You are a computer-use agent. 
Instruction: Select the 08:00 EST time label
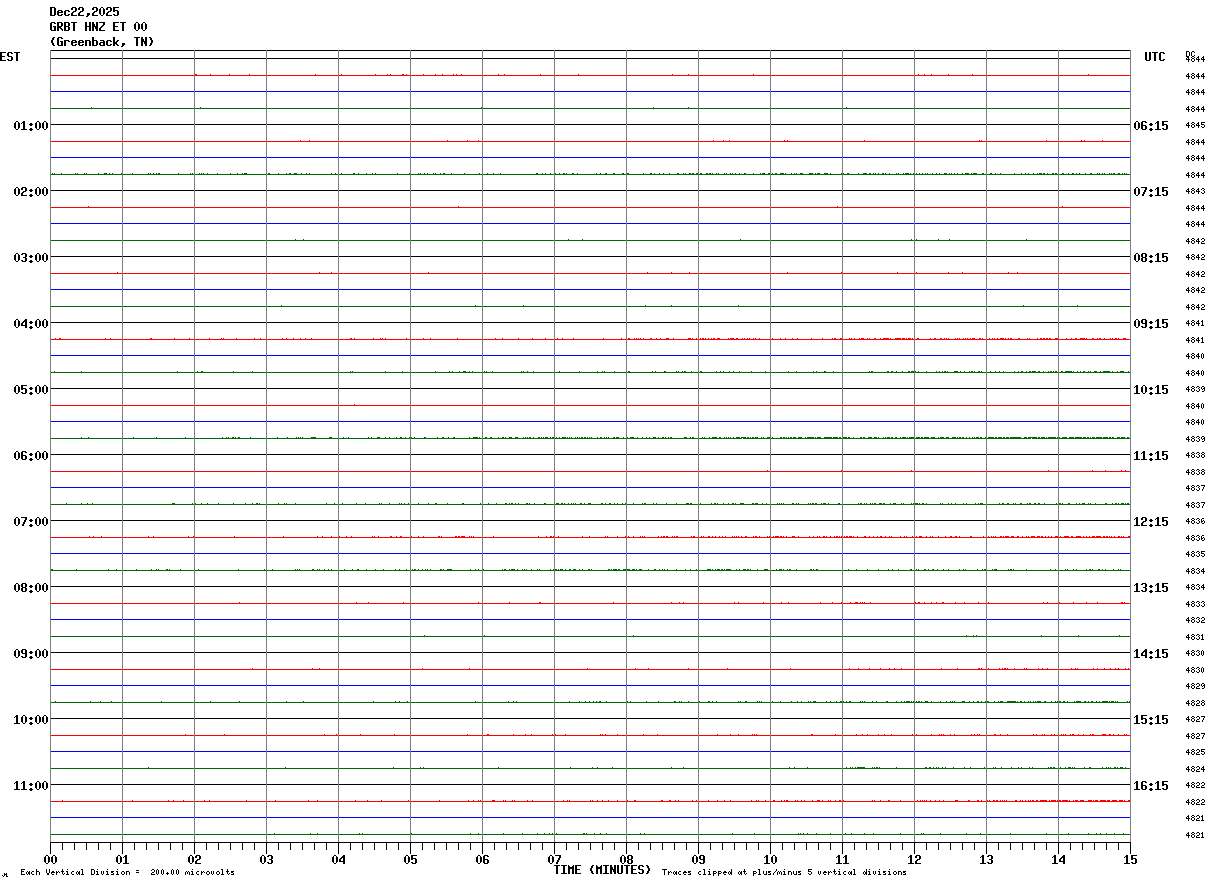pos(31,588)
